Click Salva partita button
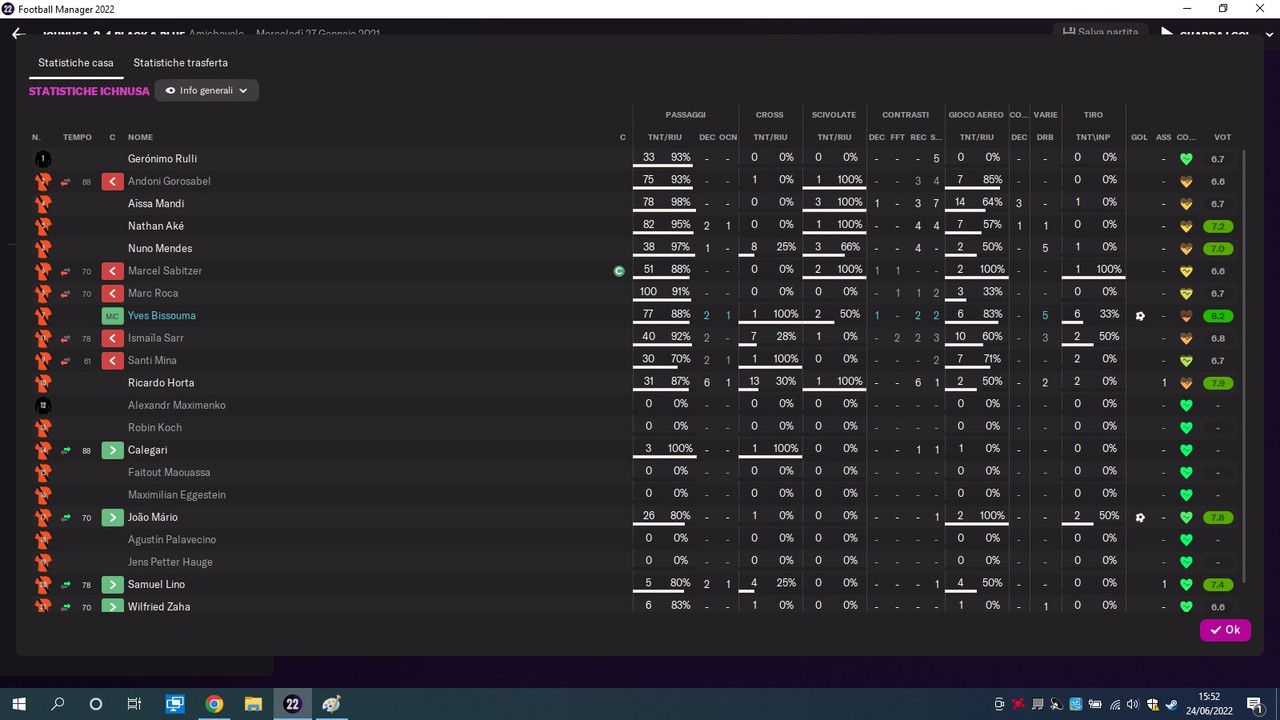1280x720 pixels. [1099, 32]
